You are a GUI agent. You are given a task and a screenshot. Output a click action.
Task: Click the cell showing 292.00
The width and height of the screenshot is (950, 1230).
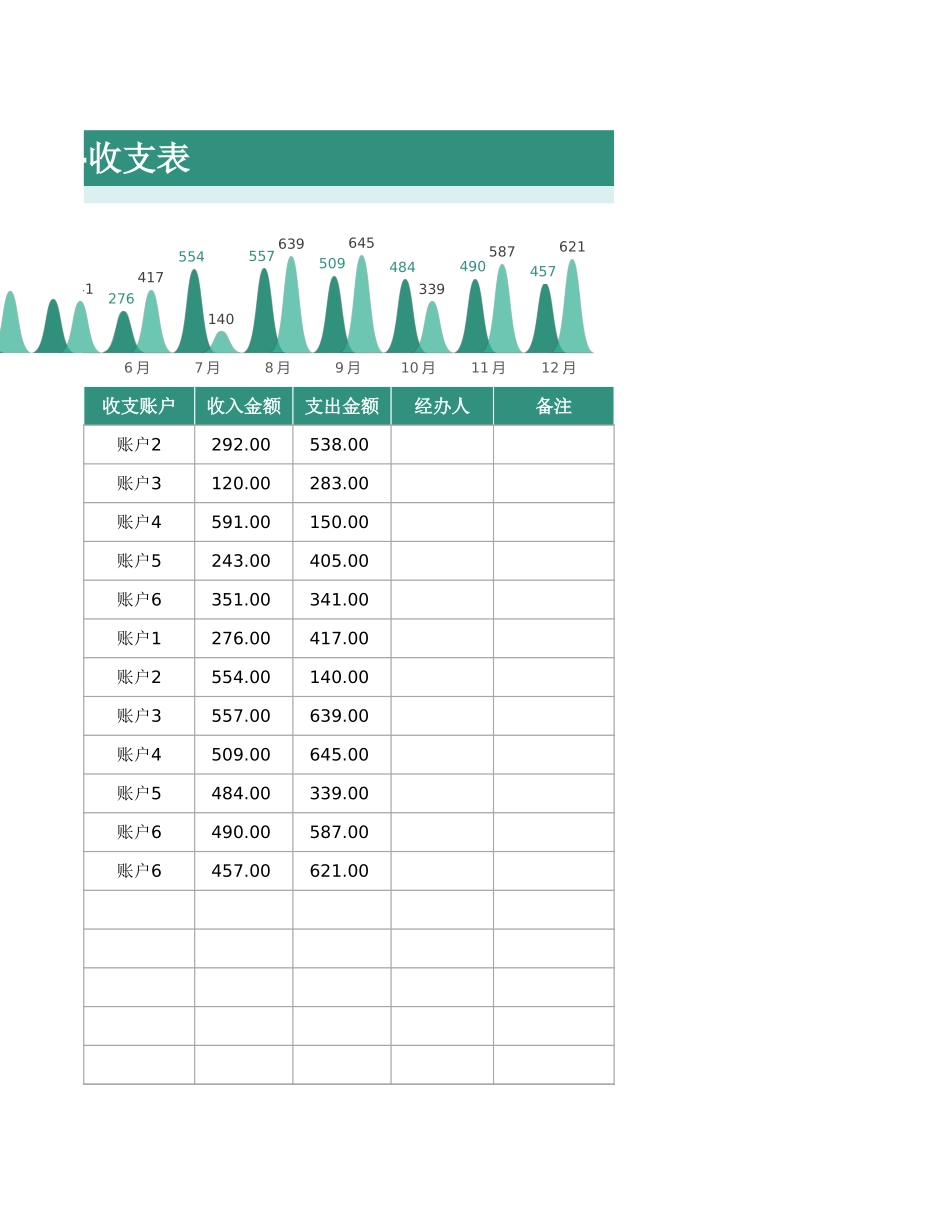pyautogui.click(x=242, y=444)
